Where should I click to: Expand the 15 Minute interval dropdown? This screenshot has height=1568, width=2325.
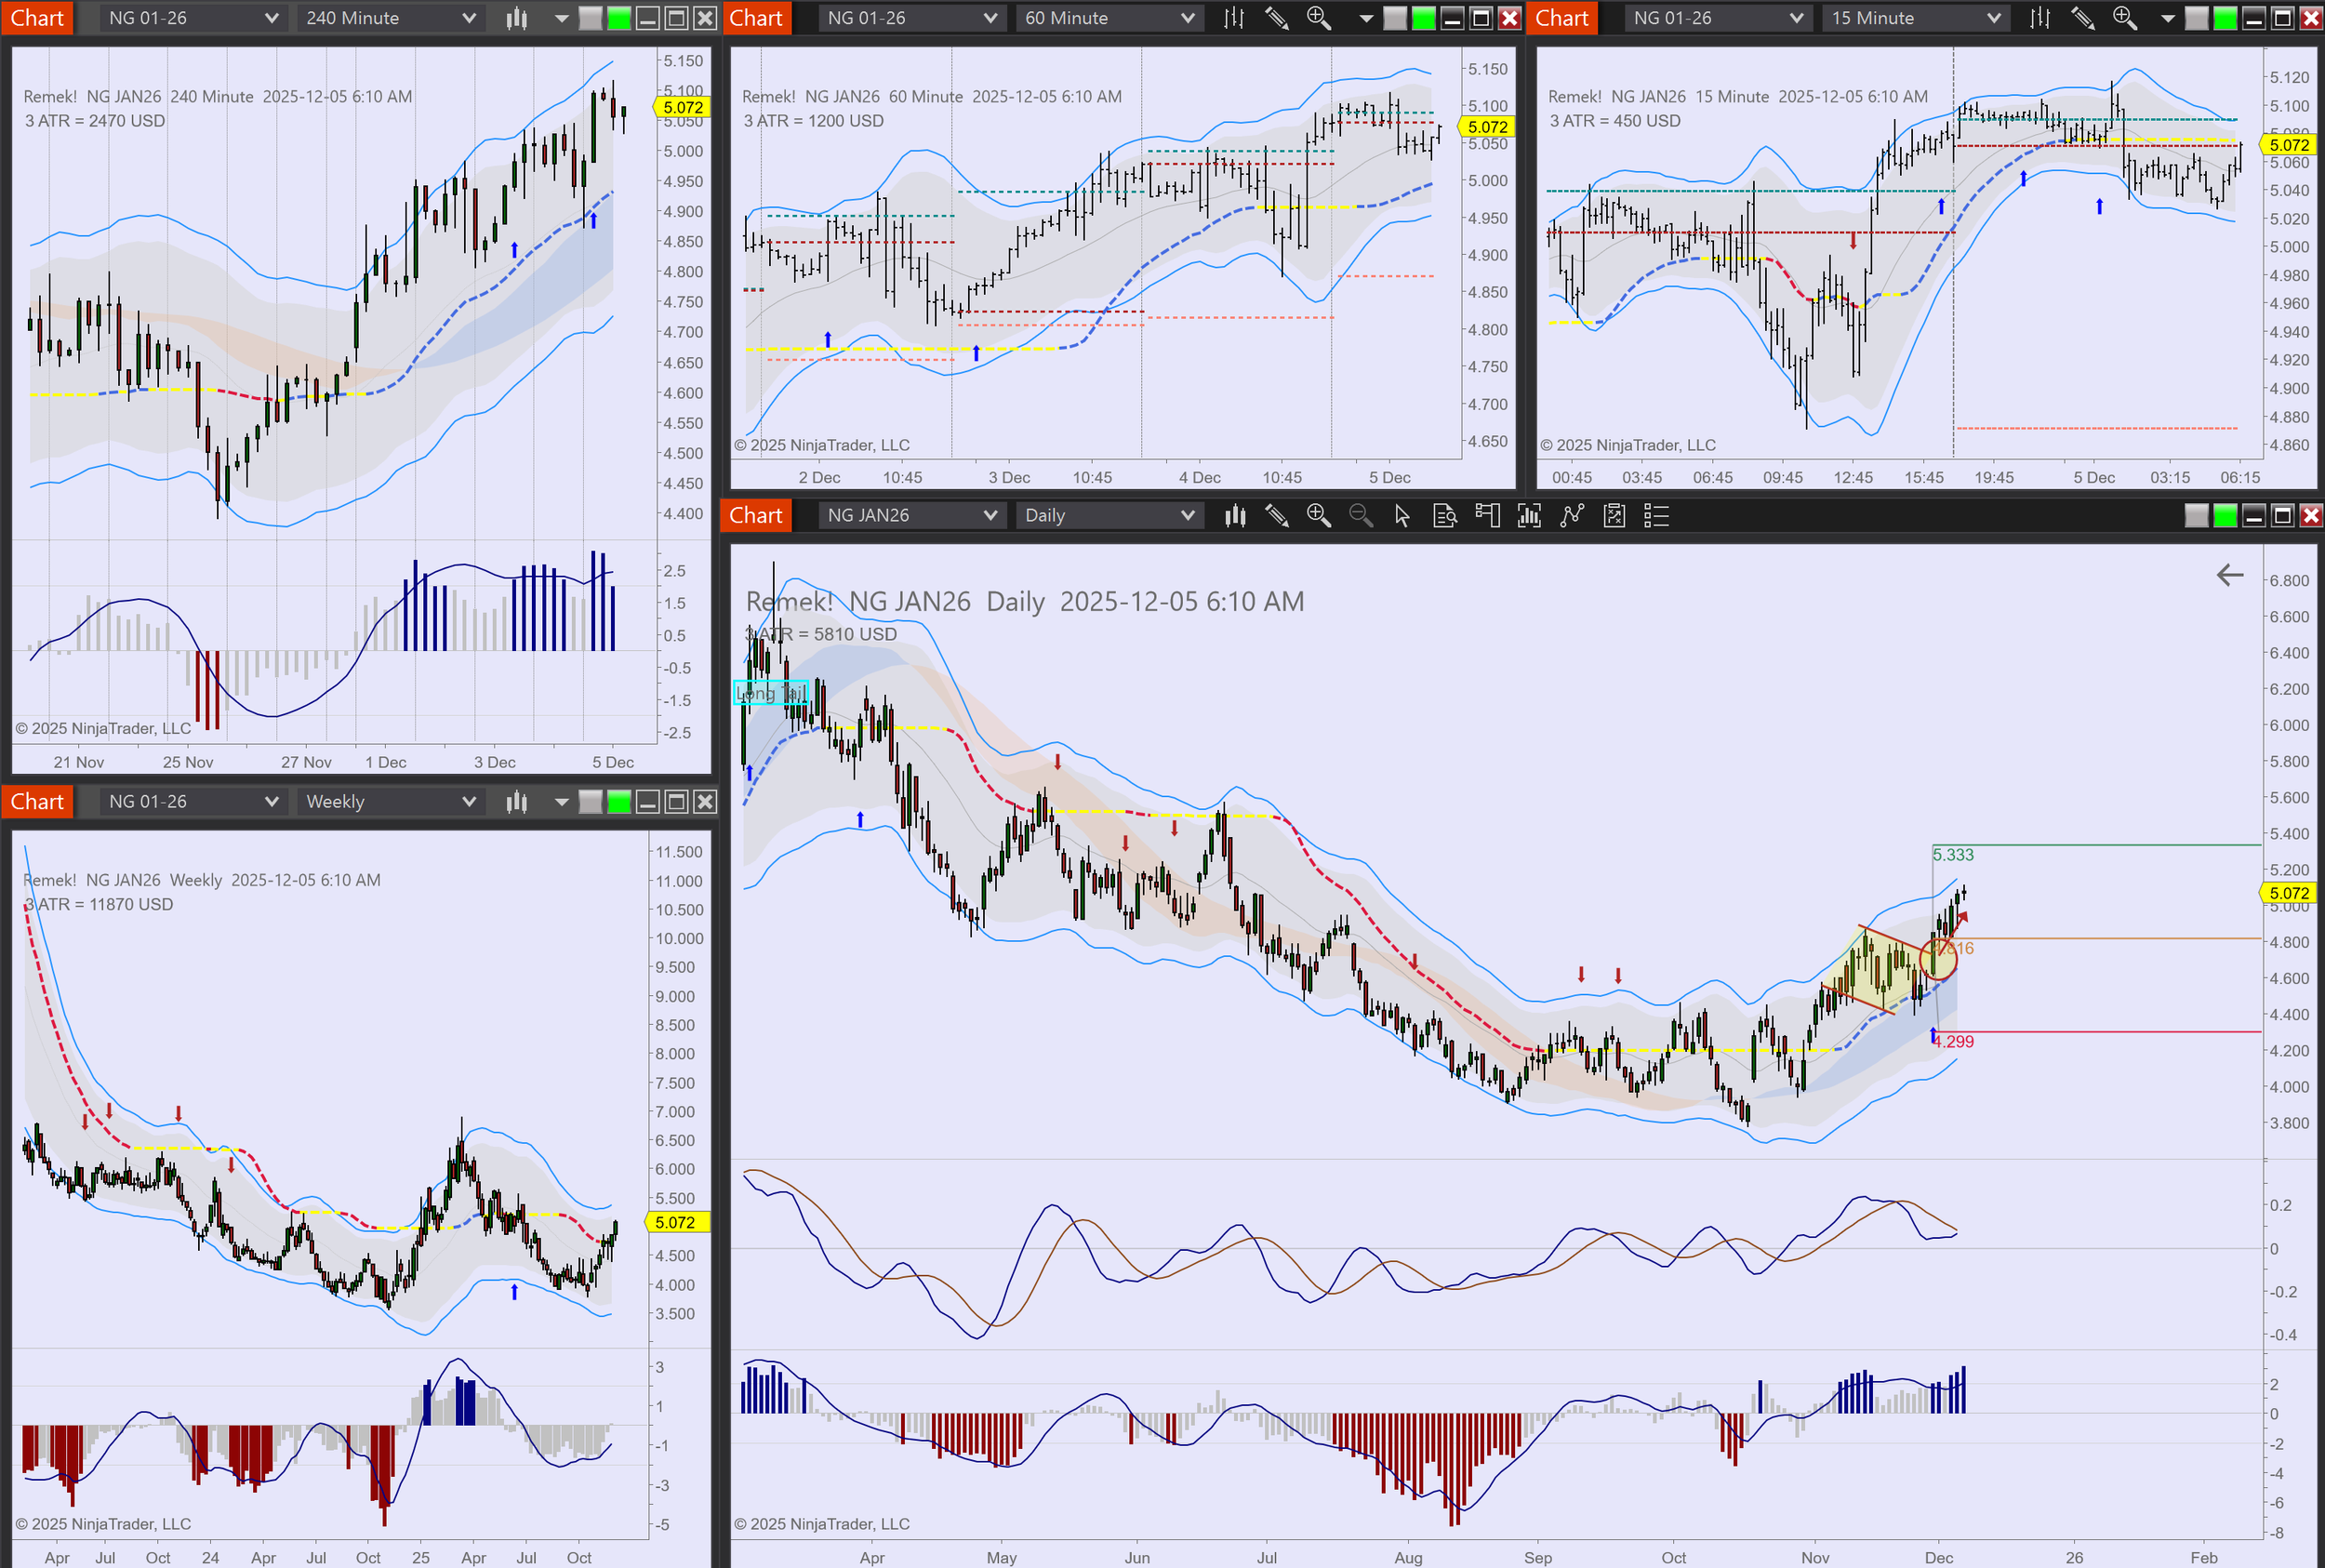[1914, 18]
